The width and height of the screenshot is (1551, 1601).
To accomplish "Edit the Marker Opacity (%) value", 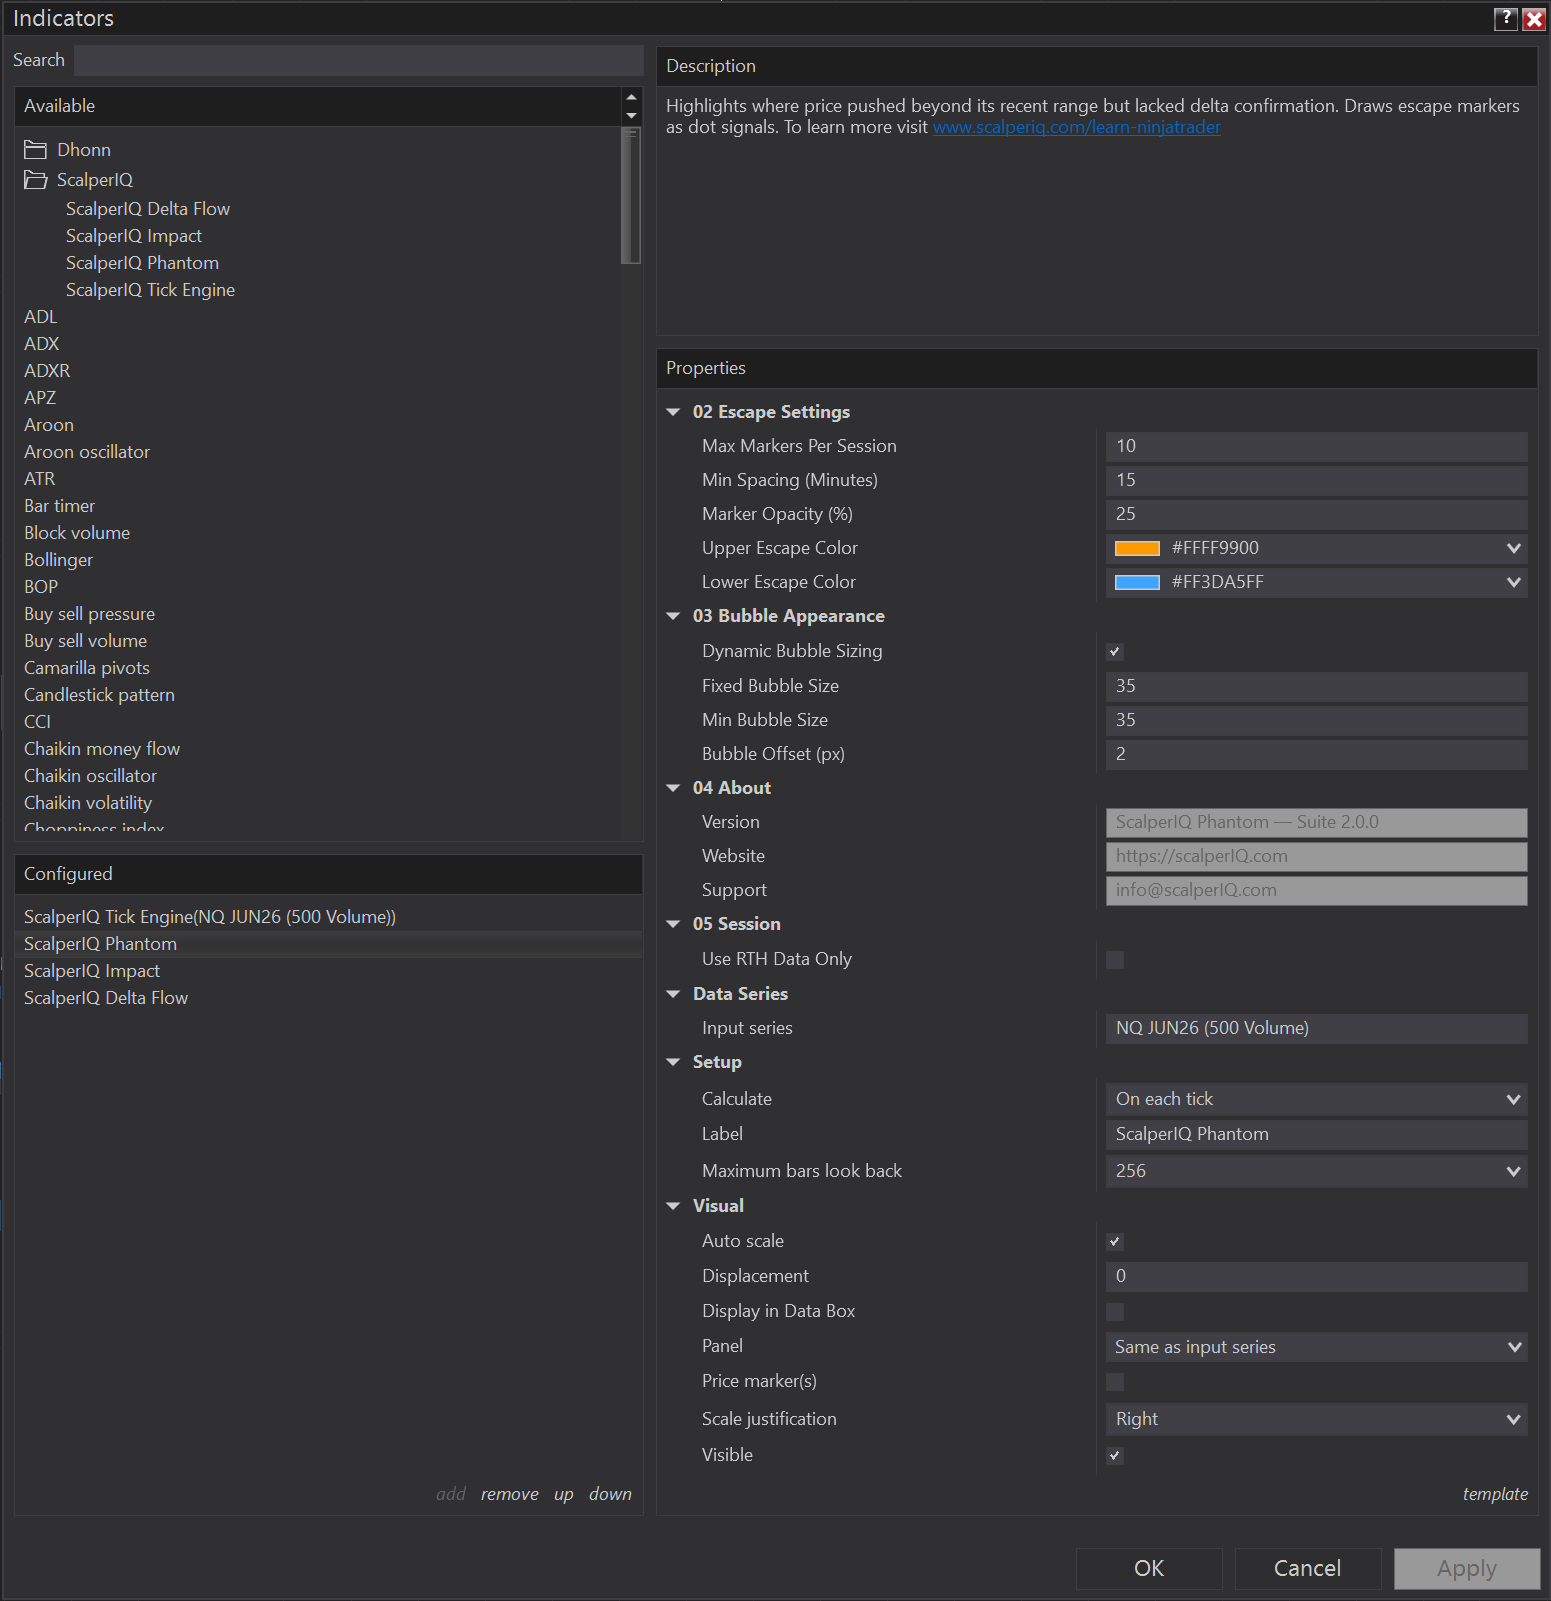I will click(1316, 514).
